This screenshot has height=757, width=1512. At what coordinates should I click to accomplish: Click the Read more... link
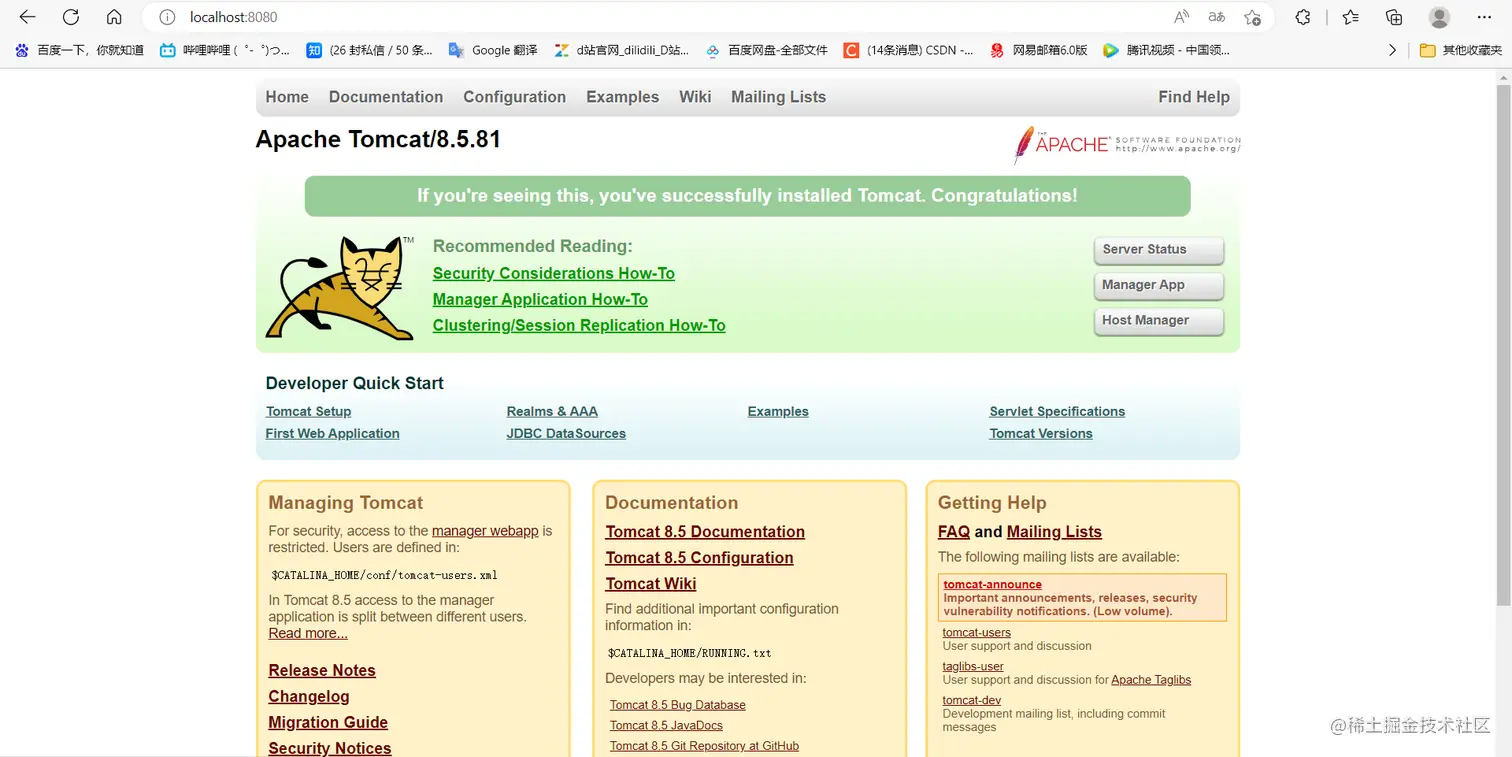click(308, 633)
